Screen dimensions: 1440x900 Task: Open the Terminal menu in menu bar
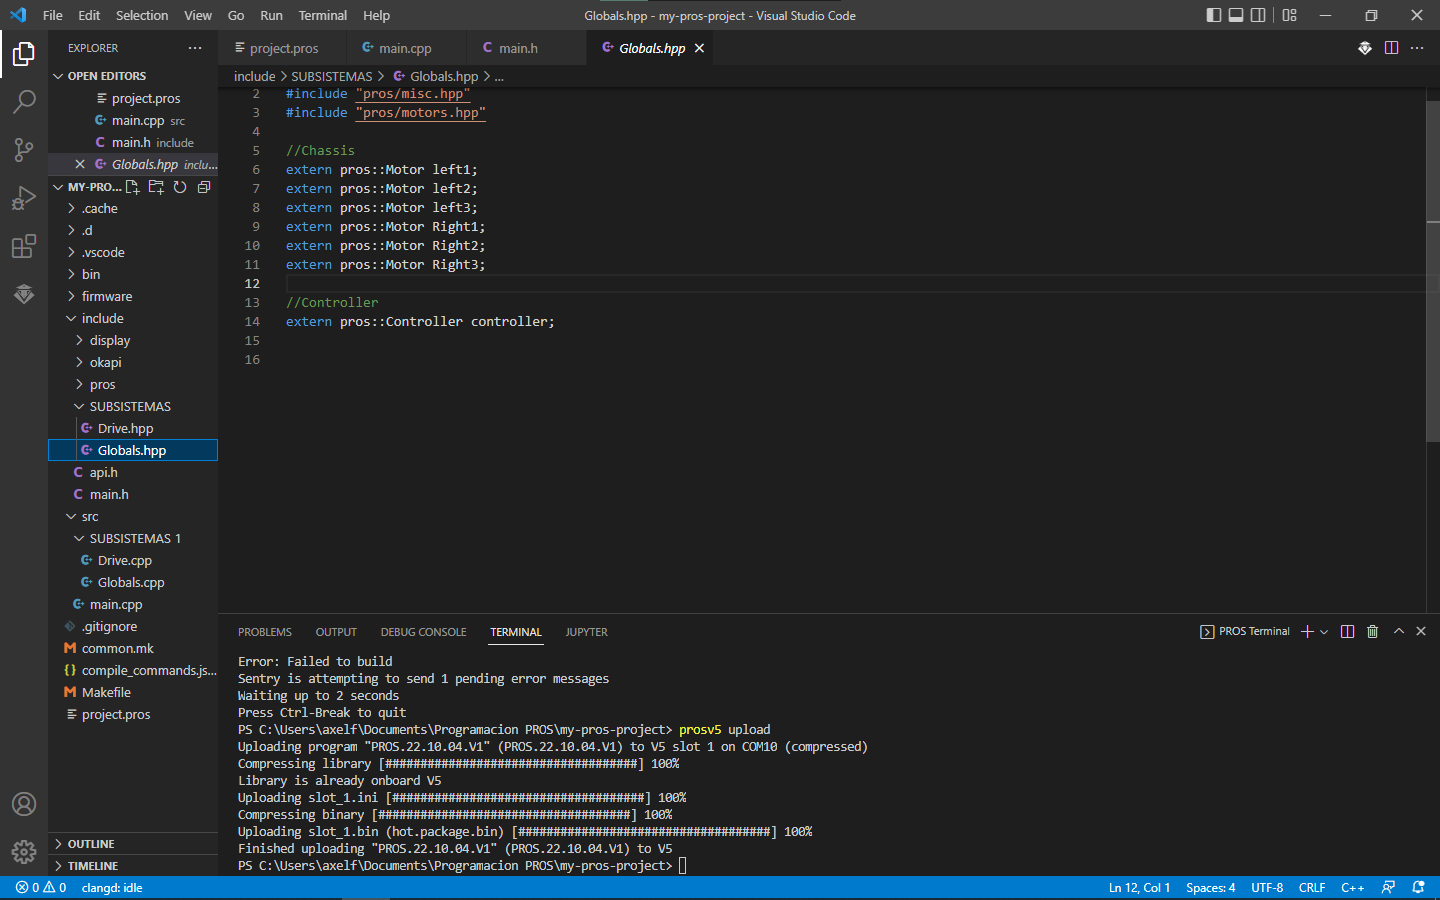tap(322, 15)
